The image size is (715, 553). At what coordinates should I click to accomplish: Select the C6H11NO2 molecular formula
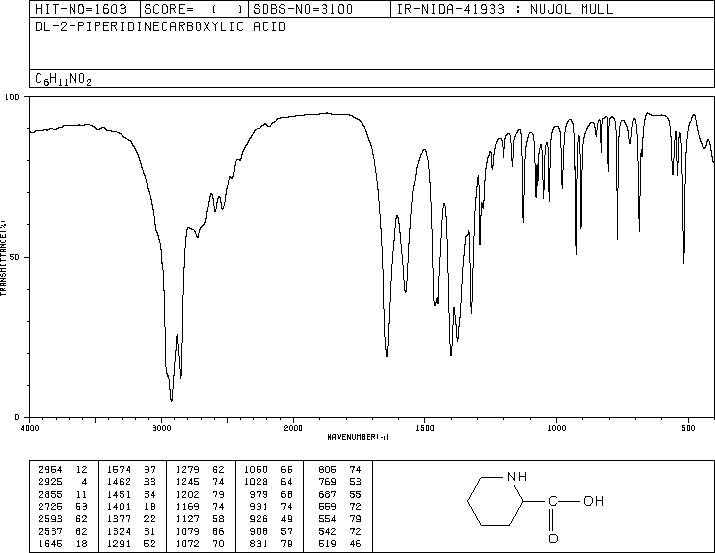pyautogui.click(x=63, y=80)
